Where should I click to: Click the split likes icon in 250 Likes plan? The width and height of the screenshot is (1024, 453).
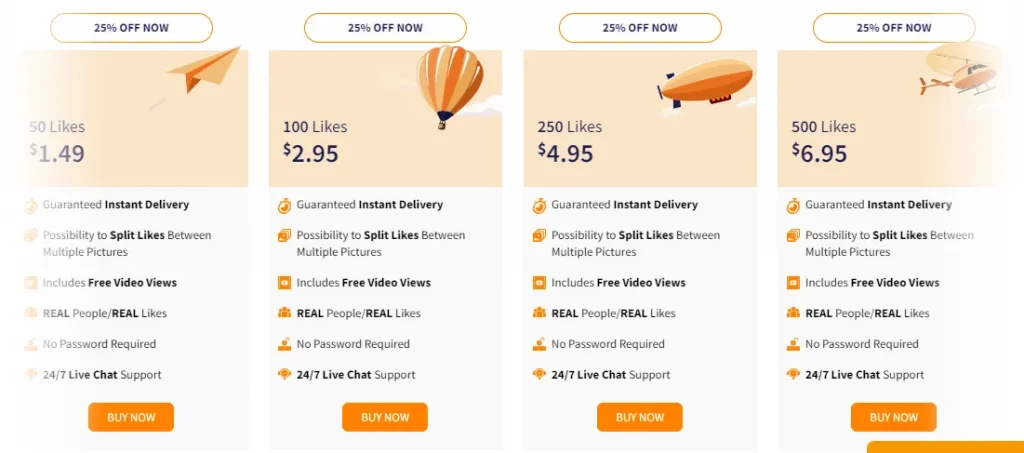(x=539, y=236)
